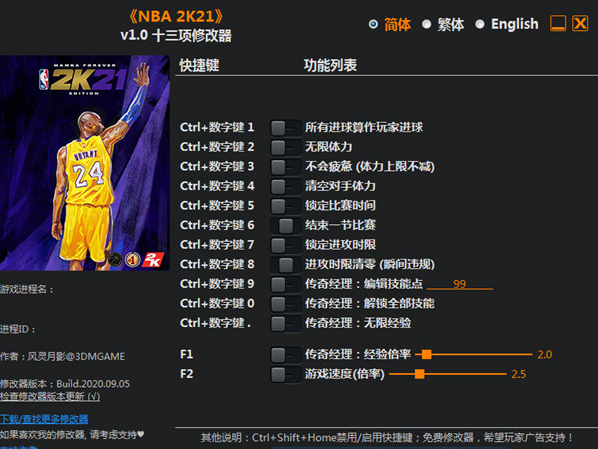
Task: Click the 进程ID label
Action: 18,329
